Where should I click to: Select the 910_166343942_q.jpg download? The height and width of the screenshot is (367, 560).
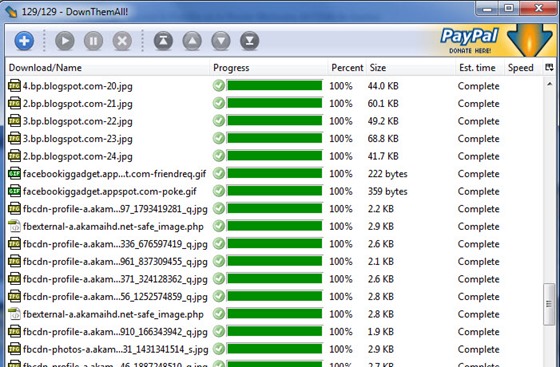(x=274, y=332)
